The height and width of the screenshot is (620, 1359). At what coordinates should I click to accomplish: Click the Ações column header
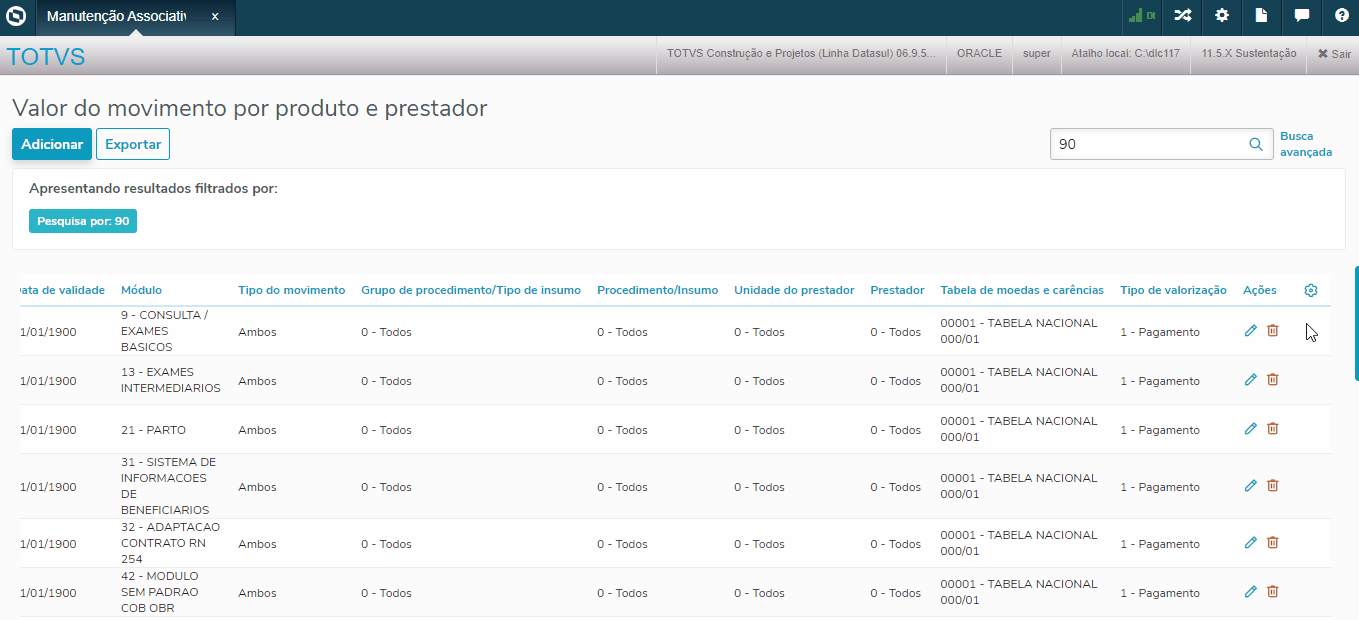1260,290
